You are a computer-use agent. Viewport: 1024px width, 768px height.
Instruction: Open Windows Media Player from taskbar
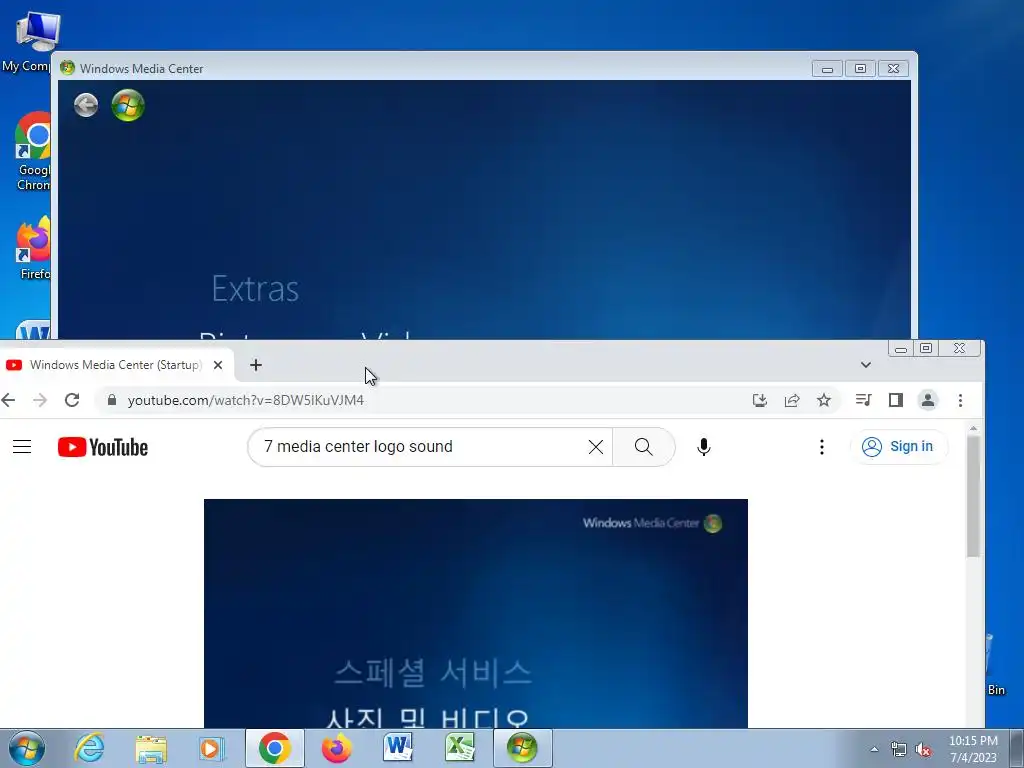coord(211,748)
